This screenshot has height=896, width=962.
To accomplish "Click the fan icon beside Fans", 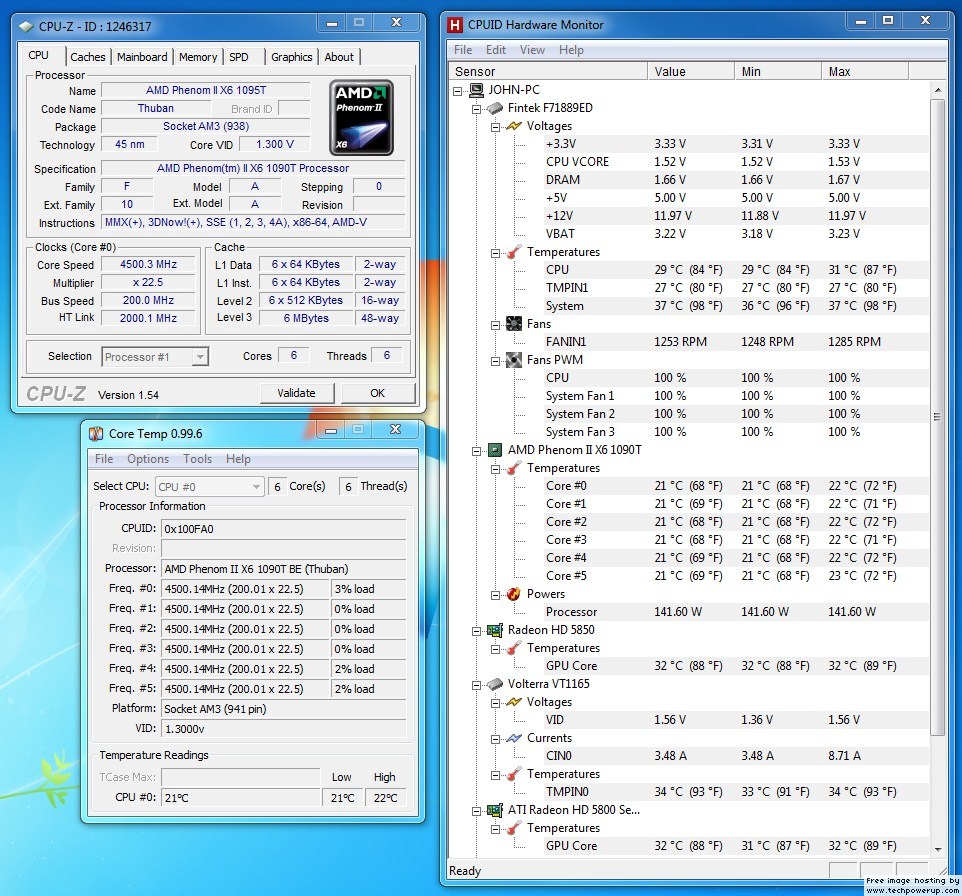I will point(514,324).
